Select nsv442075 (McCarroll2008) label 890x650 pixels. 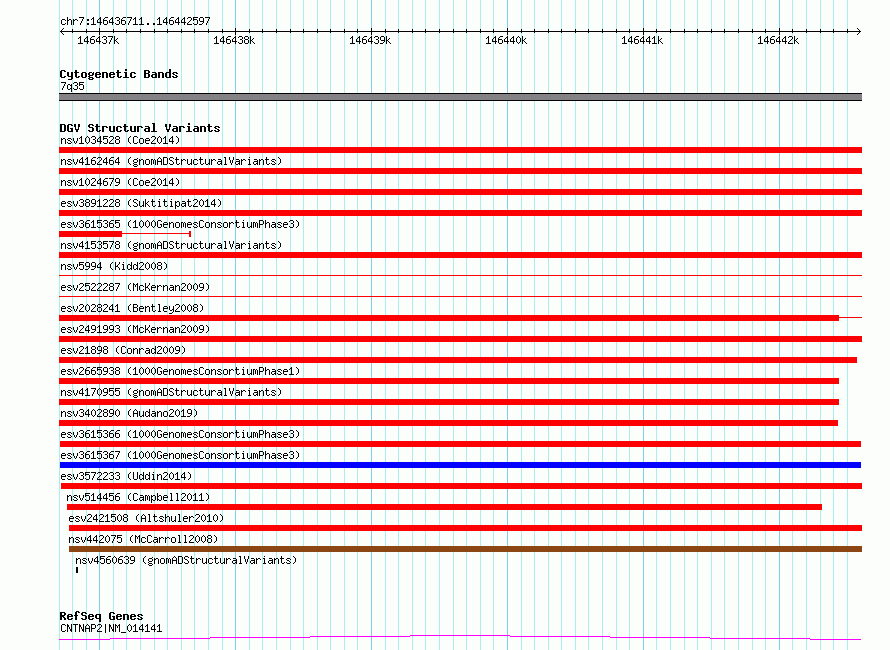coord(143,539)
